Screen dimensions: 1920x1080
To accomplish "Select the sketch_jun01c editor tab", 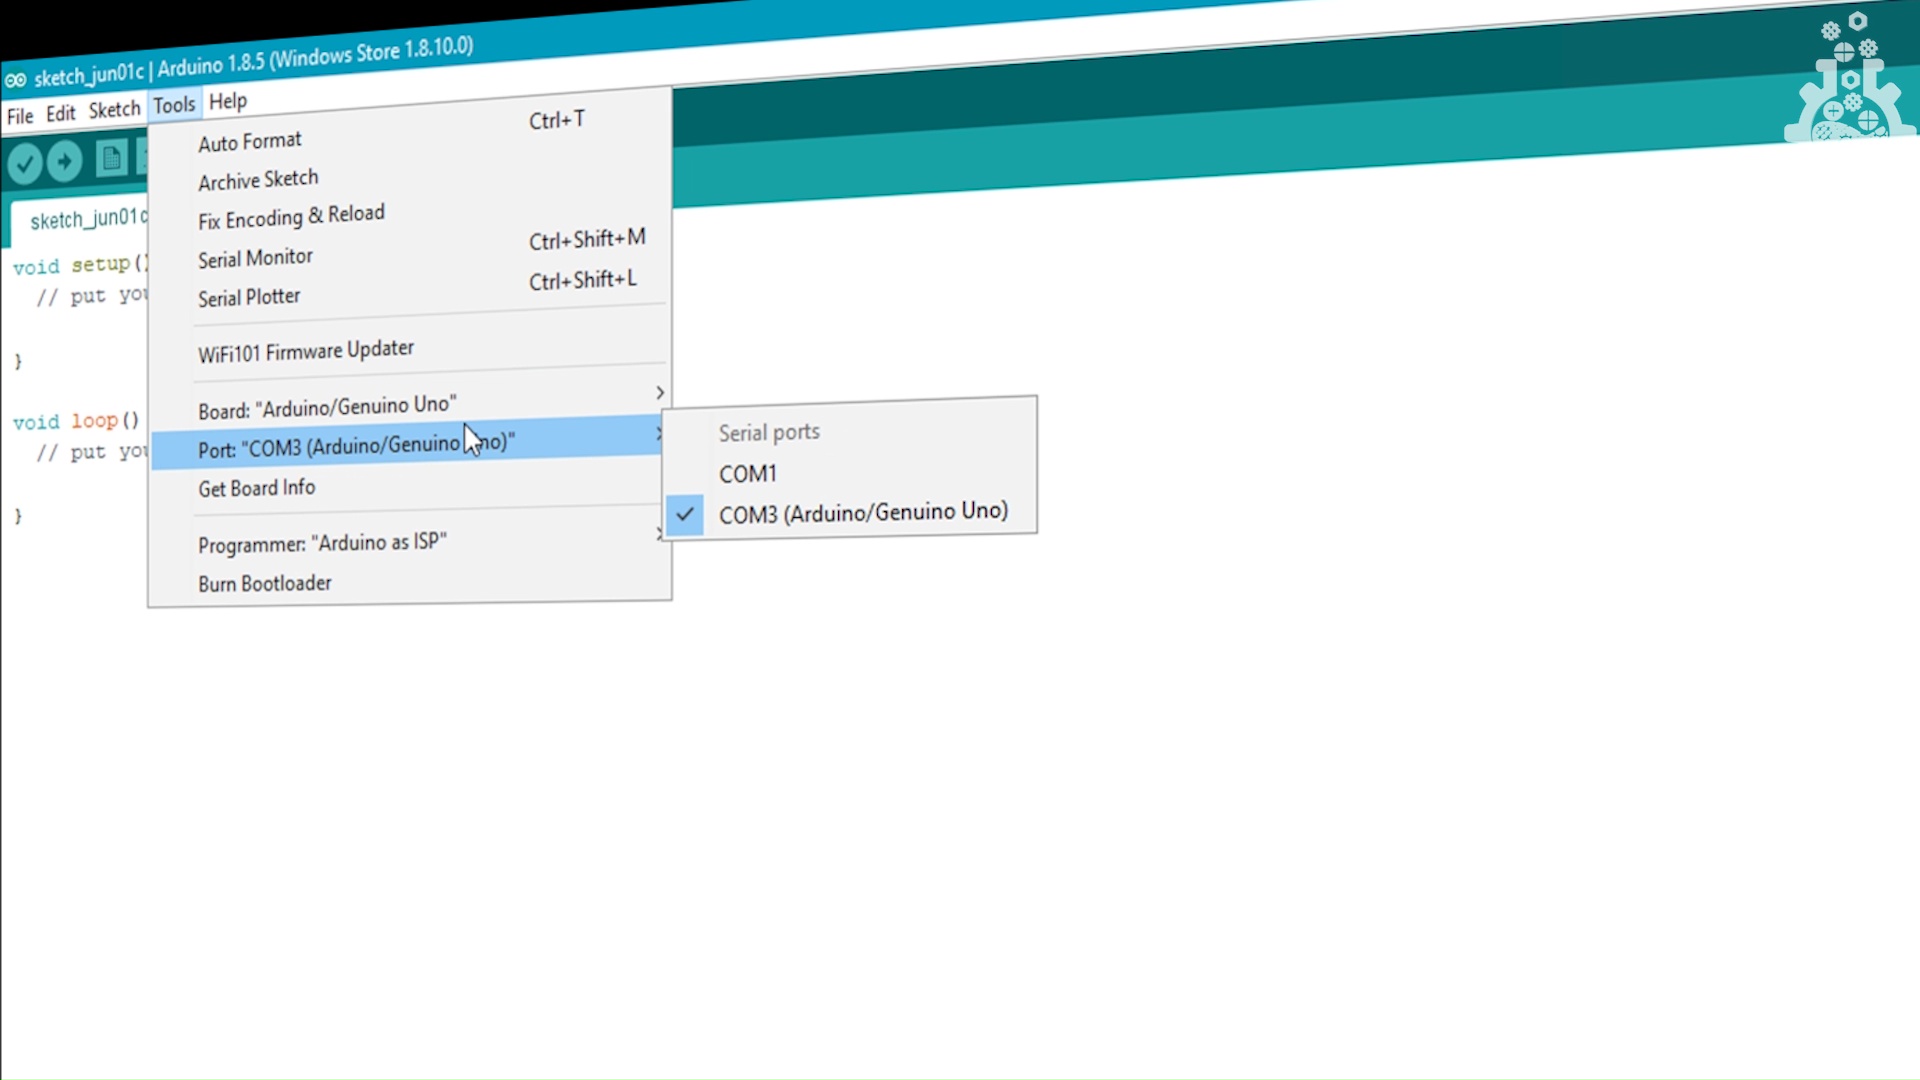I will (80, 220).
